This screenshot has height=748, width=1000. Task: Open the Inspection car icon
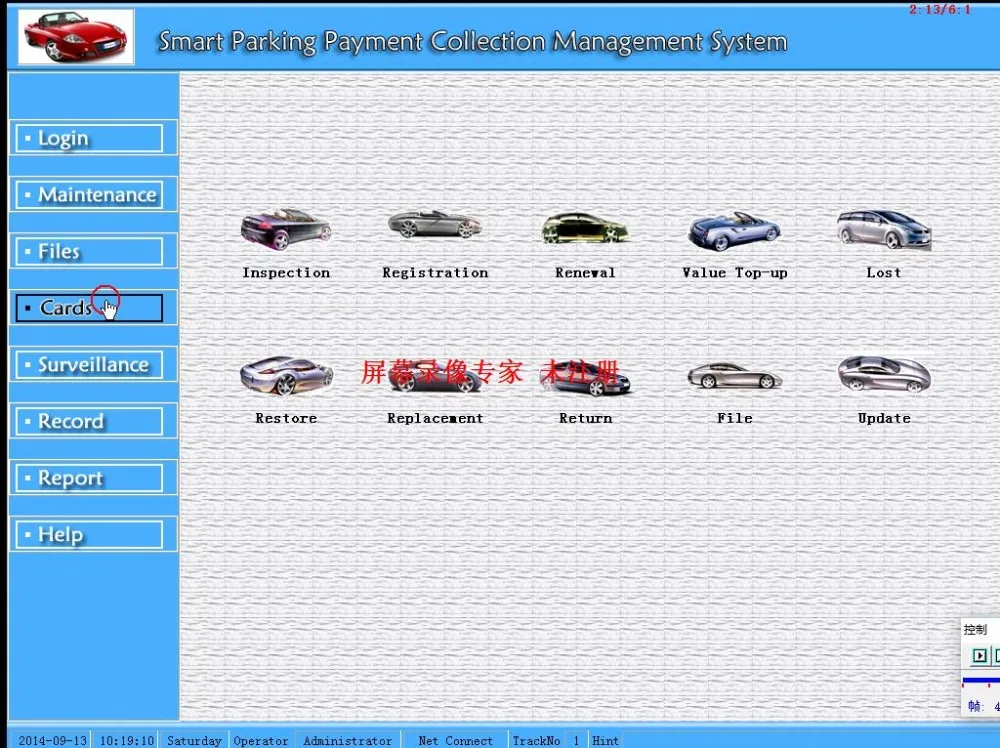pos(285,230)
